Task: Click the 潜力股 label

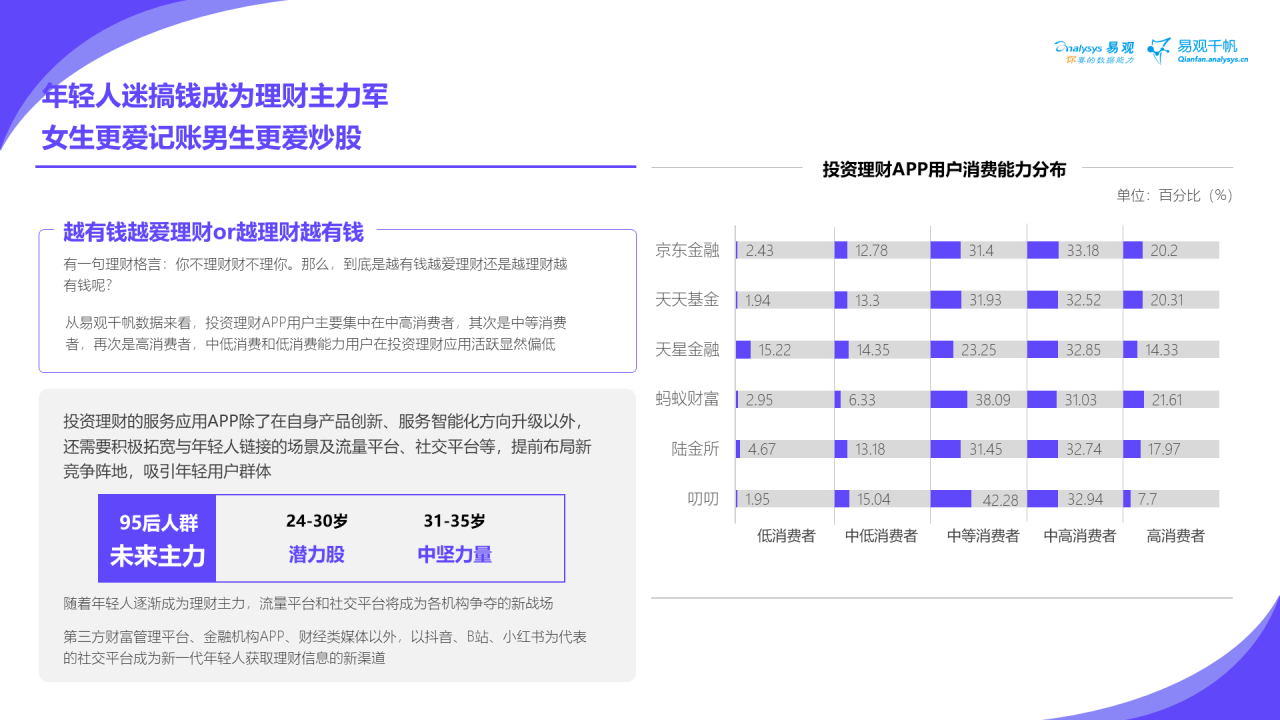Action: pyautogui.click(x=317, y=554)
